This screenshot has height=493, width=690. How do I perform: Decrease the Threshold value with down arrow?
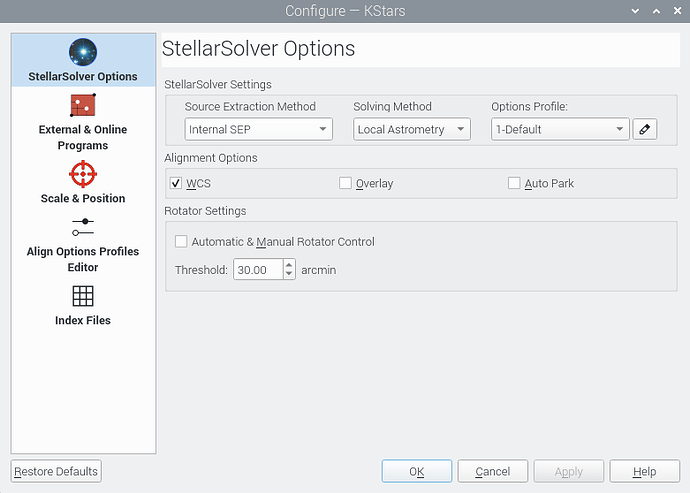tap(289, 274)
